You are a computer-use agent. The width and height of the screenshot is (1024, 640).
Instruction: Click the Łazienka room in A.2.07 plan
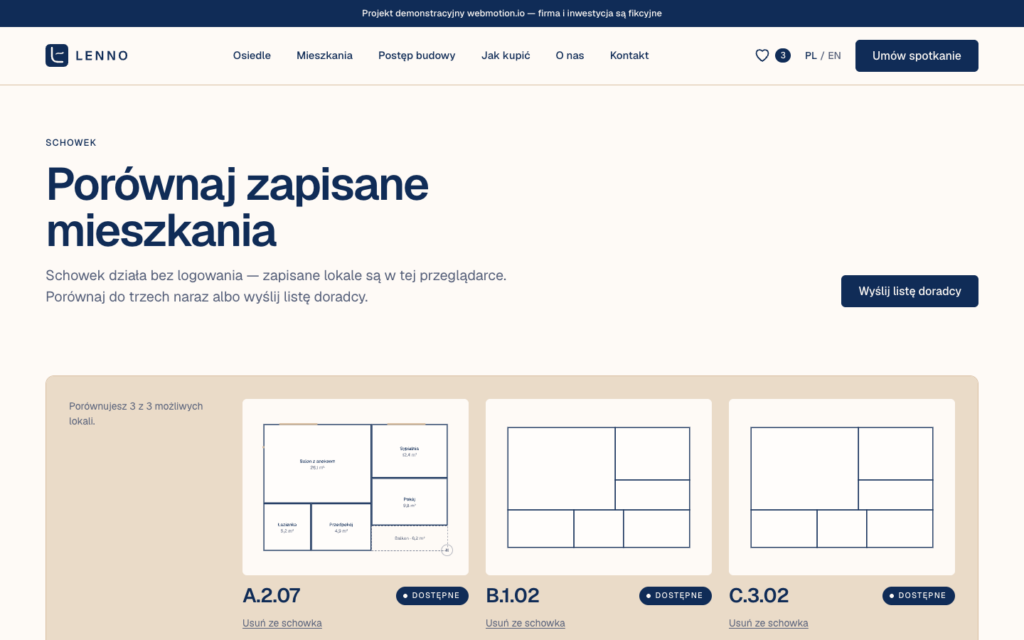[287, 527]
